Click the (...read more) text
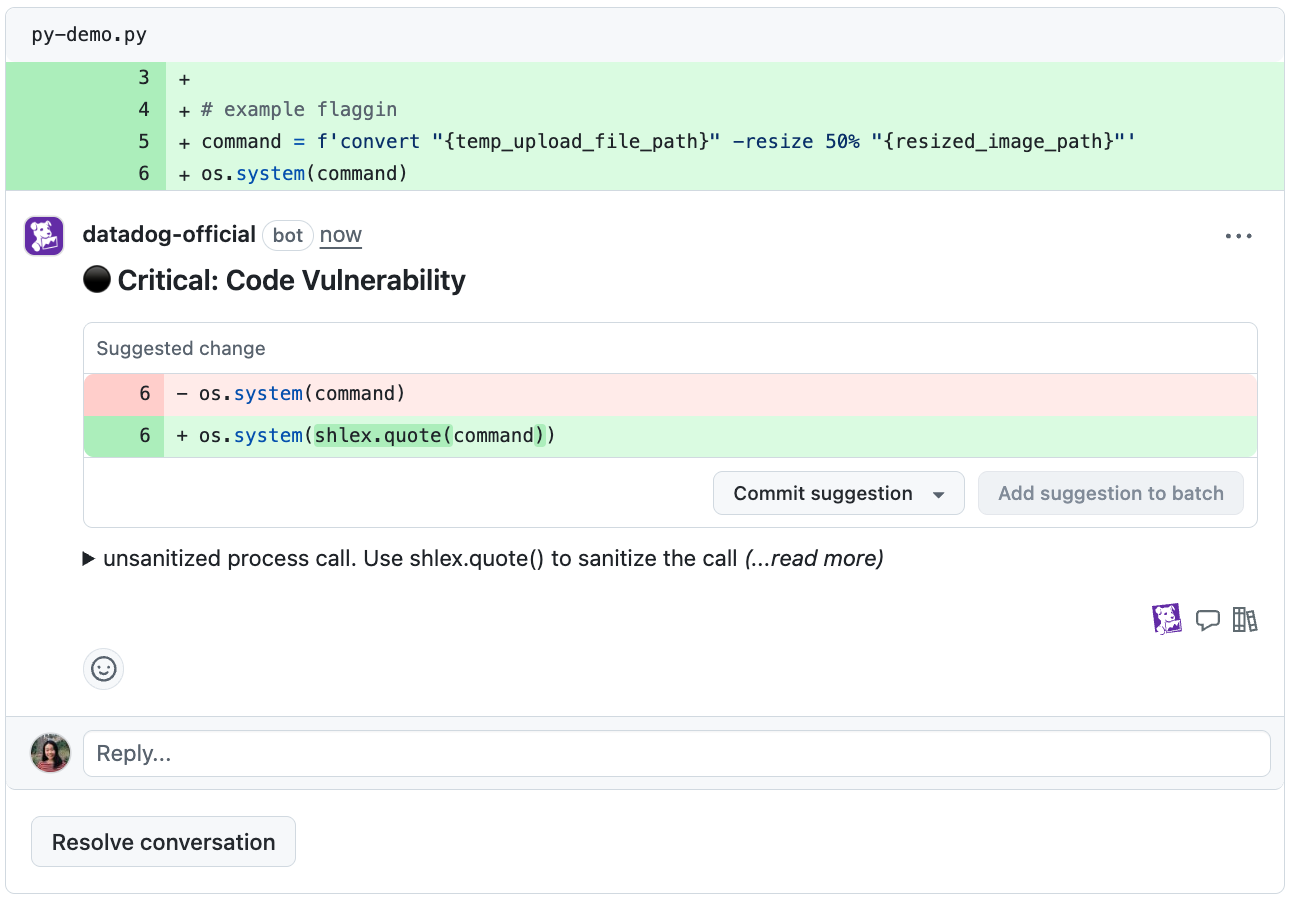 pyautogui.click(x=814, y=558)
